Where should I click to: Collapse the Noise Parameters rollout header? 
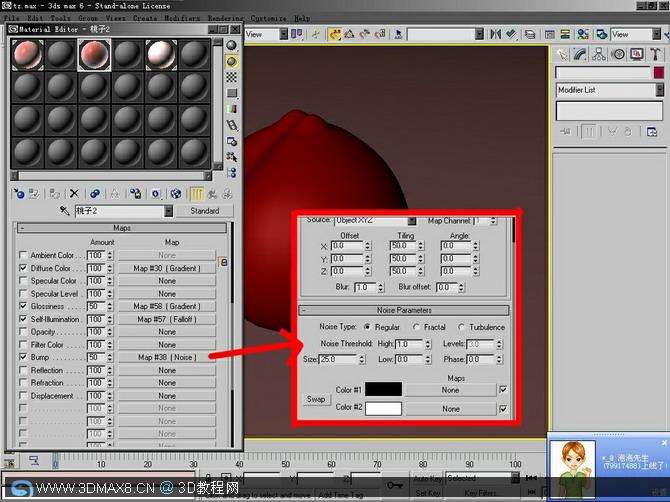(404, 310)
